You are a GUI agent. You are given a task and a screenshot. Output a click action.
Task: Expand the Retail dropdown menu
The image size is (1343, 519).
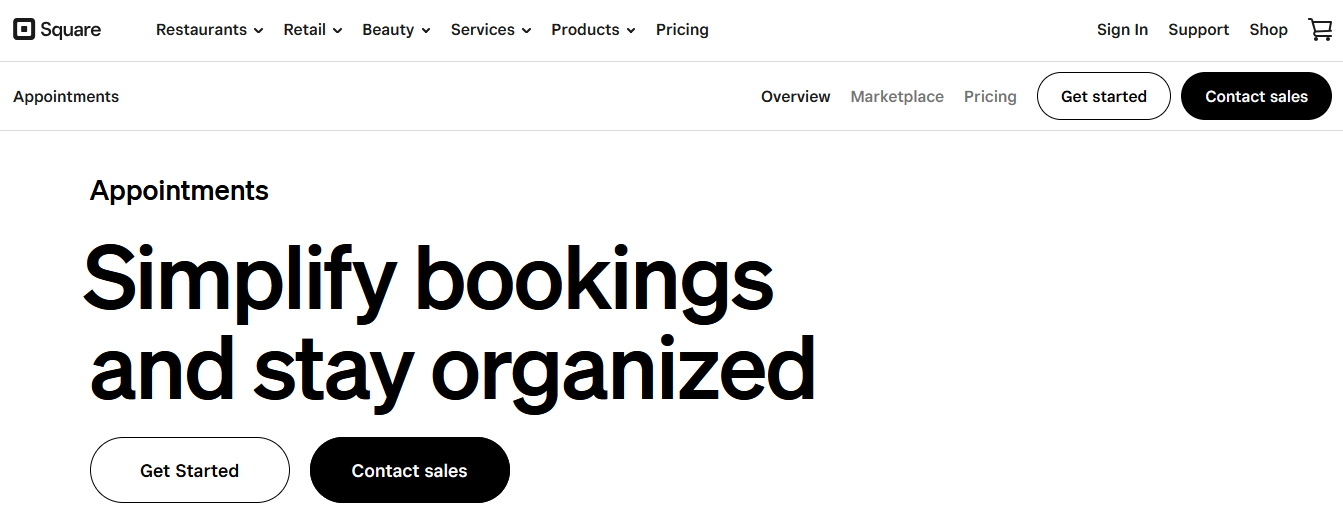point(313,30)
